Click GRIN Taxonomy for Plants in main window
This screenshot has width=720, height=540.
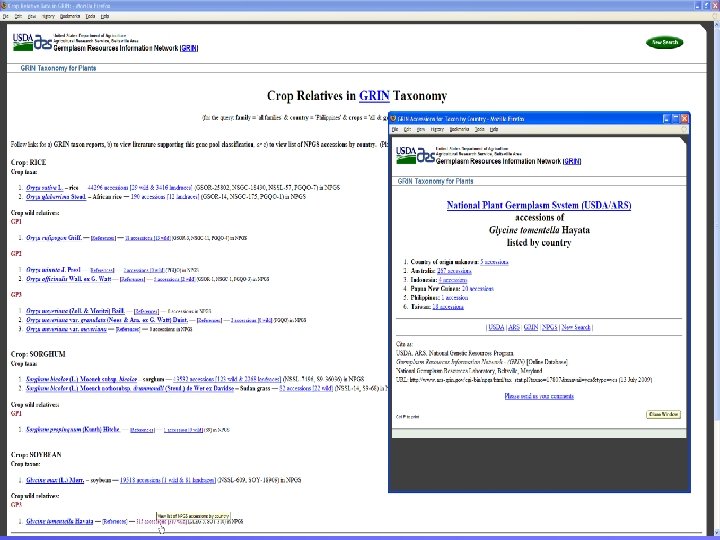(58, 68)
